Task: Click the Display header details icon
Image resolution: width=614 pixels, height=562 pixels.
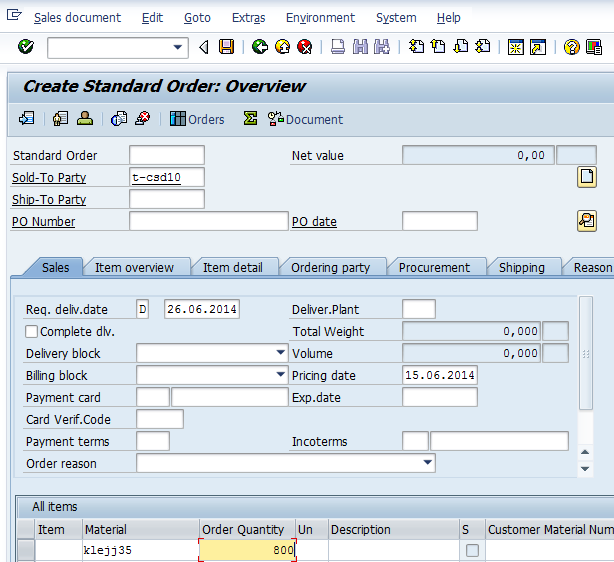Action: pos(60,118)
